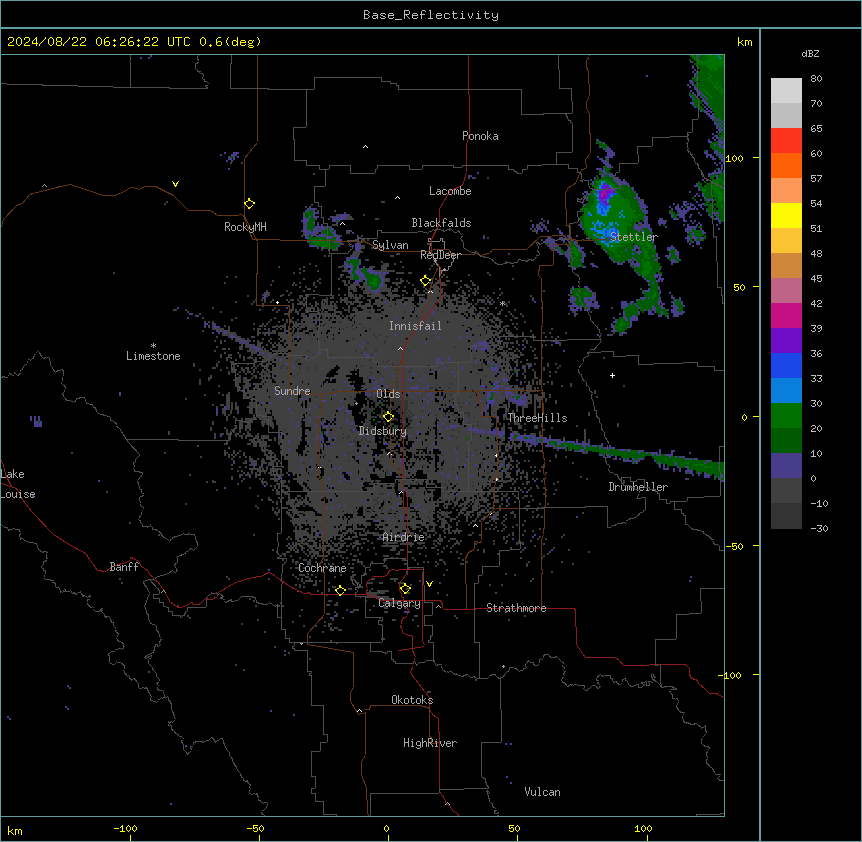Select the Vulcan label
The image size is (862, 842).
point(543,792)
